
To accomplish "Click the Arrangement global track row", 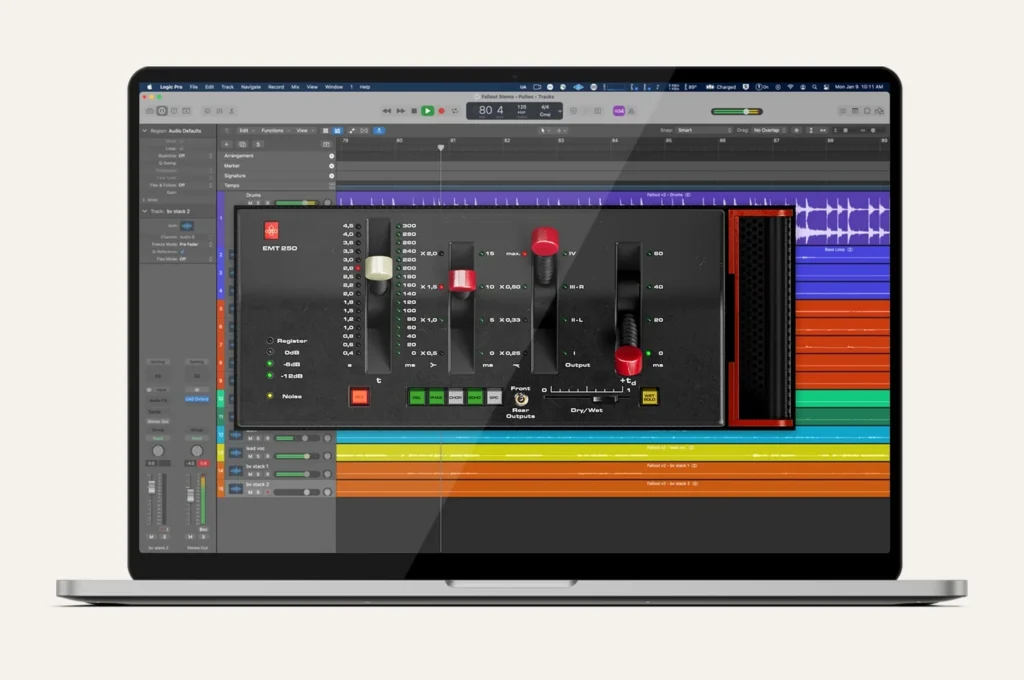I will pos(276,156).
